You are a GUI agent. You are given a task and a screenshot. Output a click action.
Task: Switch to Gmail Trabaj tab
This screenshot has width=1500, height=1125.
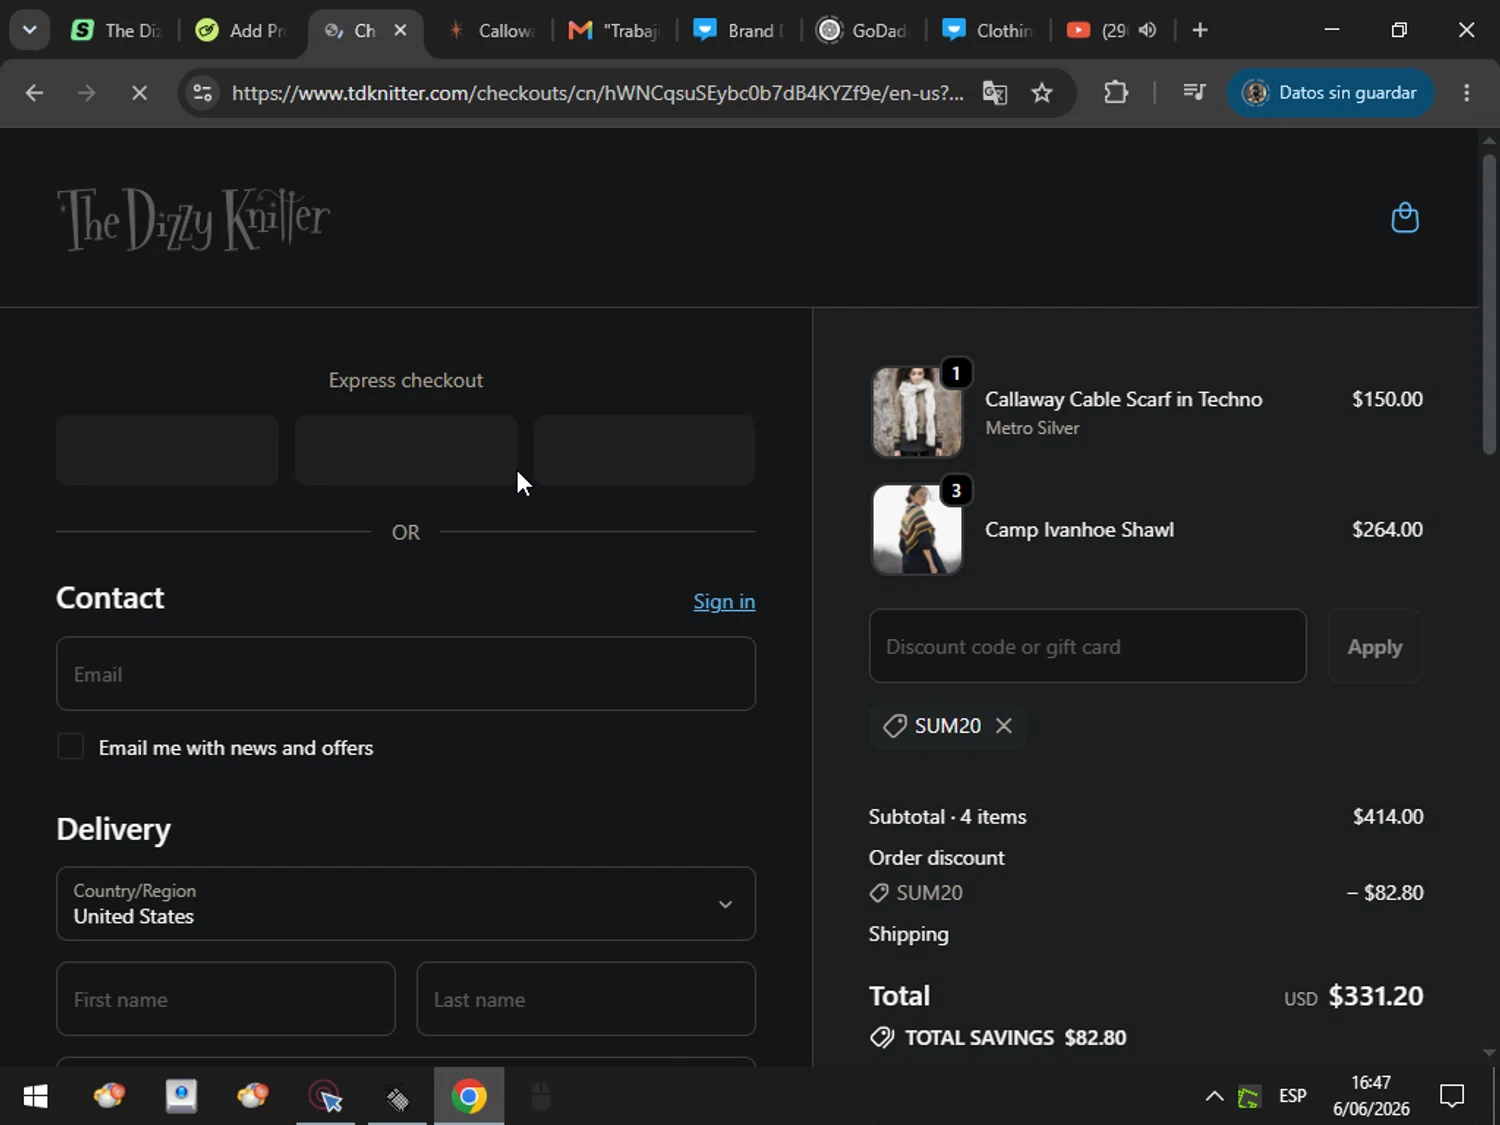tap(615, 30)
